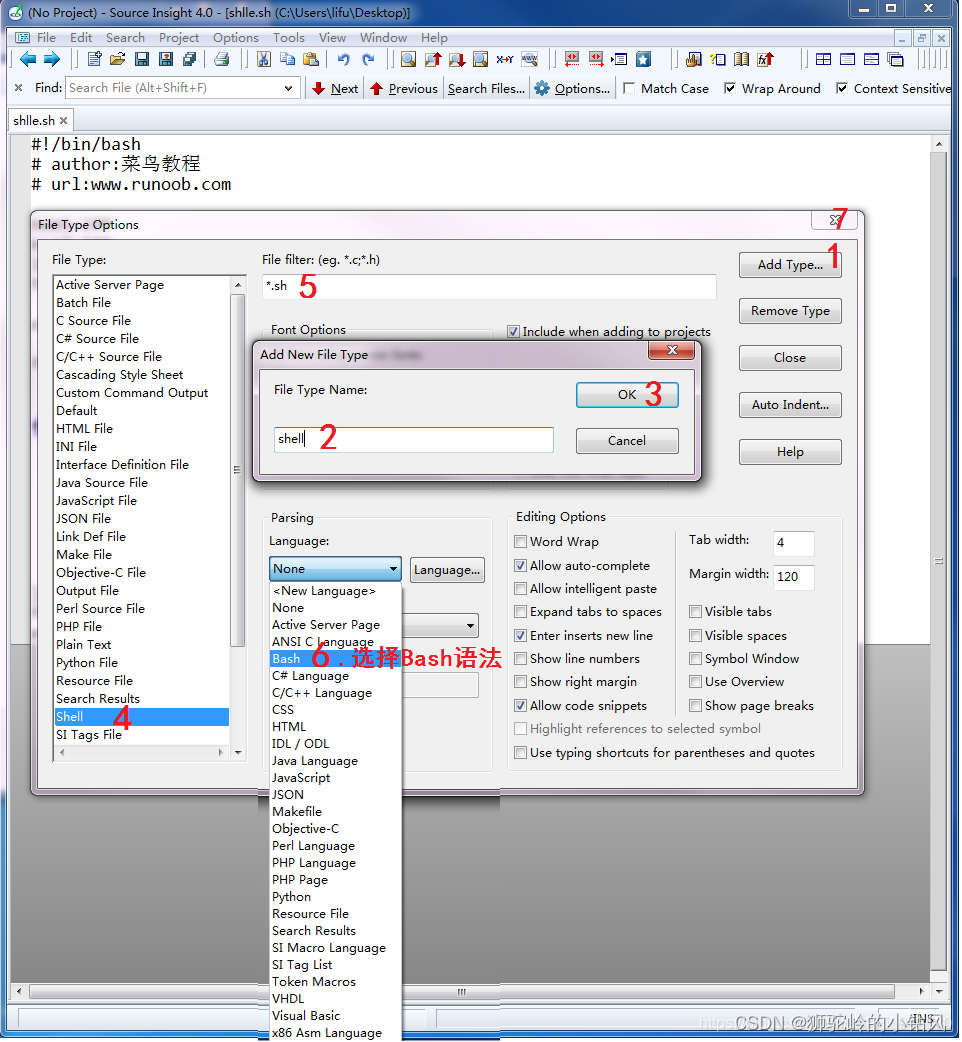
Task: Uncheck Allow auto-complete
Action: coord(521,566)
